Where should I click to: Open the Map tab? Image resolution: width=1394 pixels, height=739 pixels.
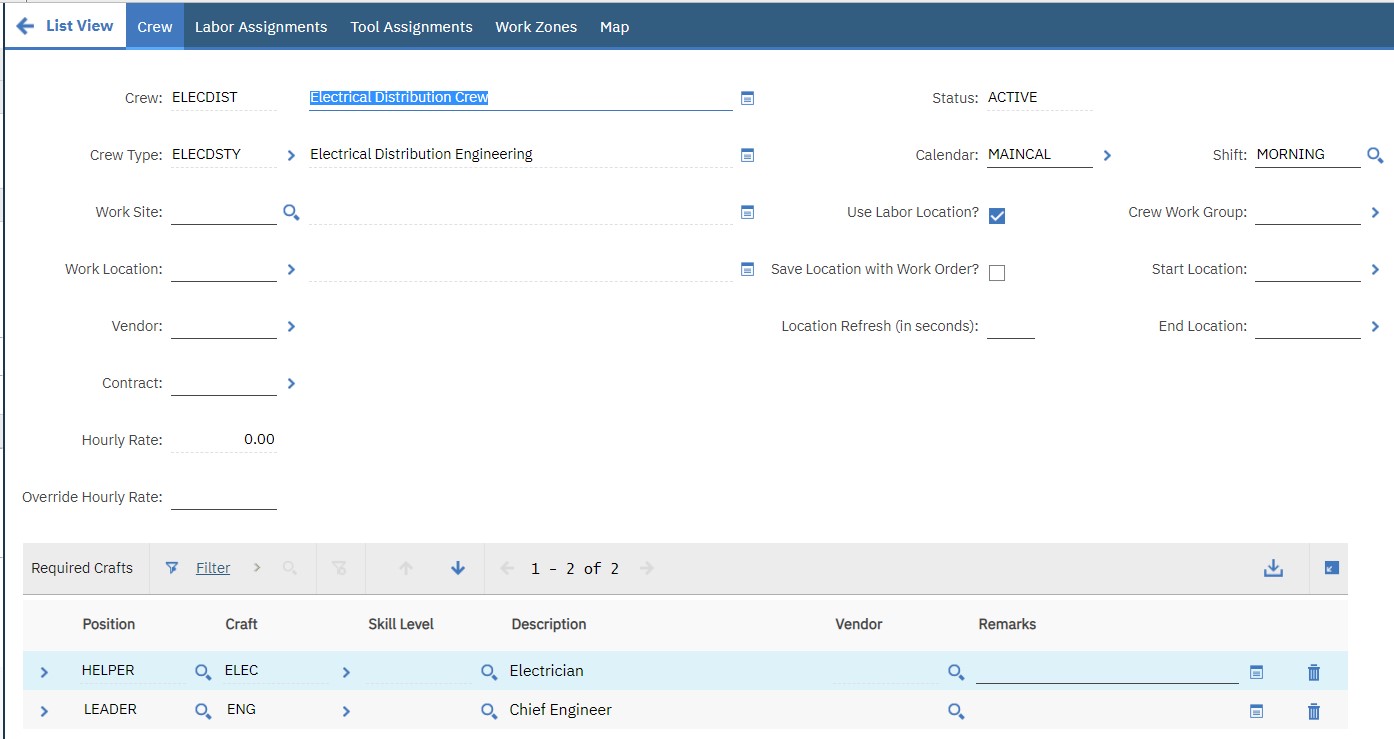point(614,27)
